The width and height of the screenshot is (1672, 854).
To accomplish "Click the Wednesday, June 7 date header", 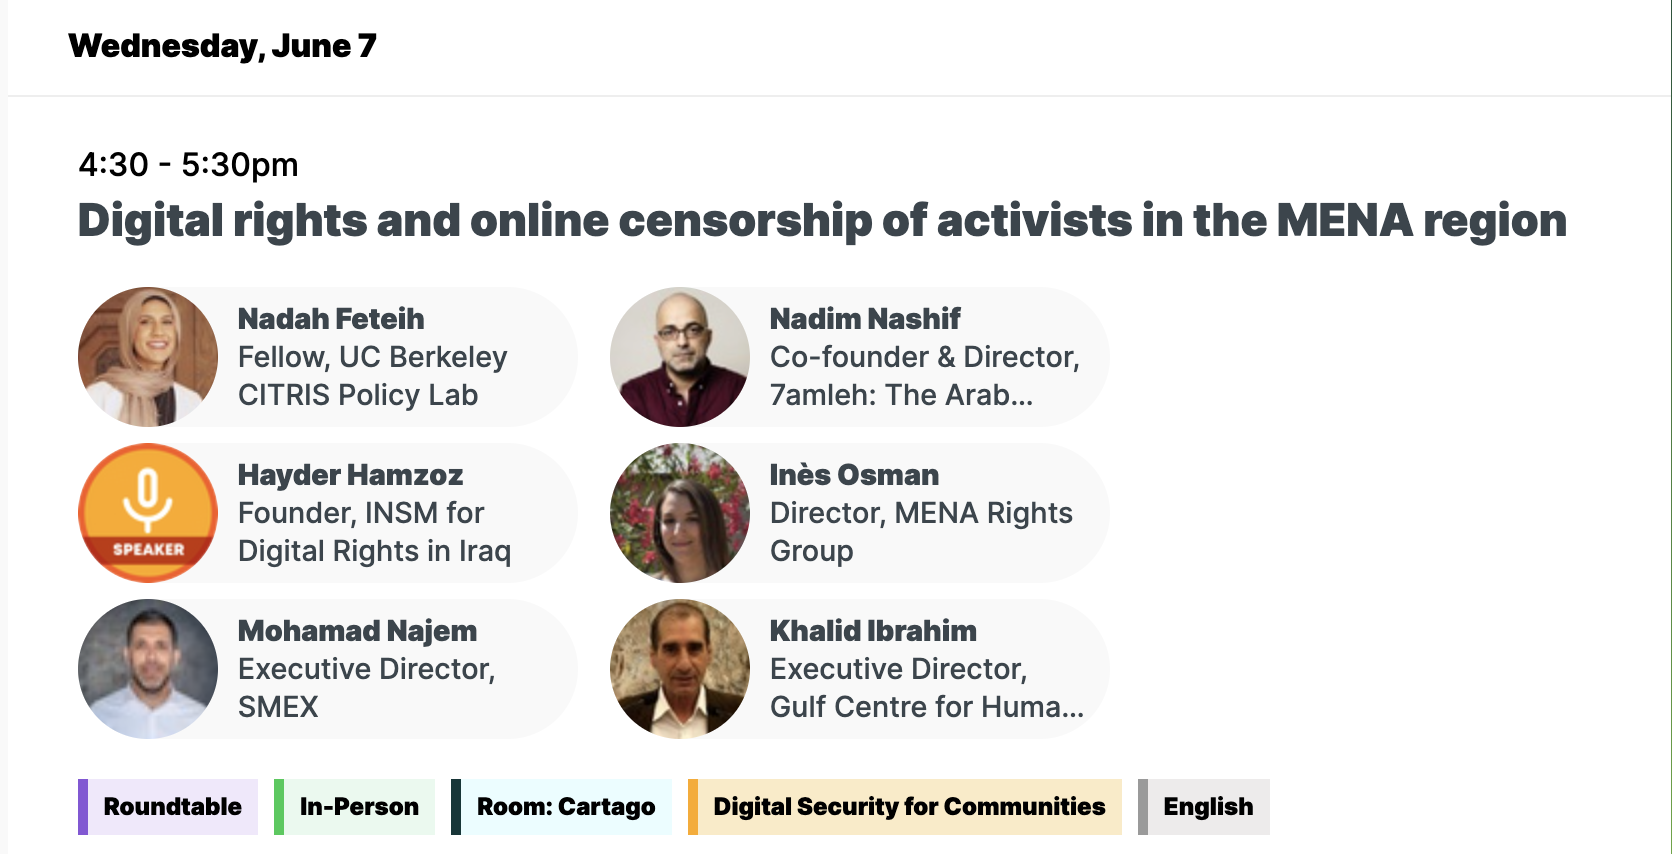I will coord(222,46).
